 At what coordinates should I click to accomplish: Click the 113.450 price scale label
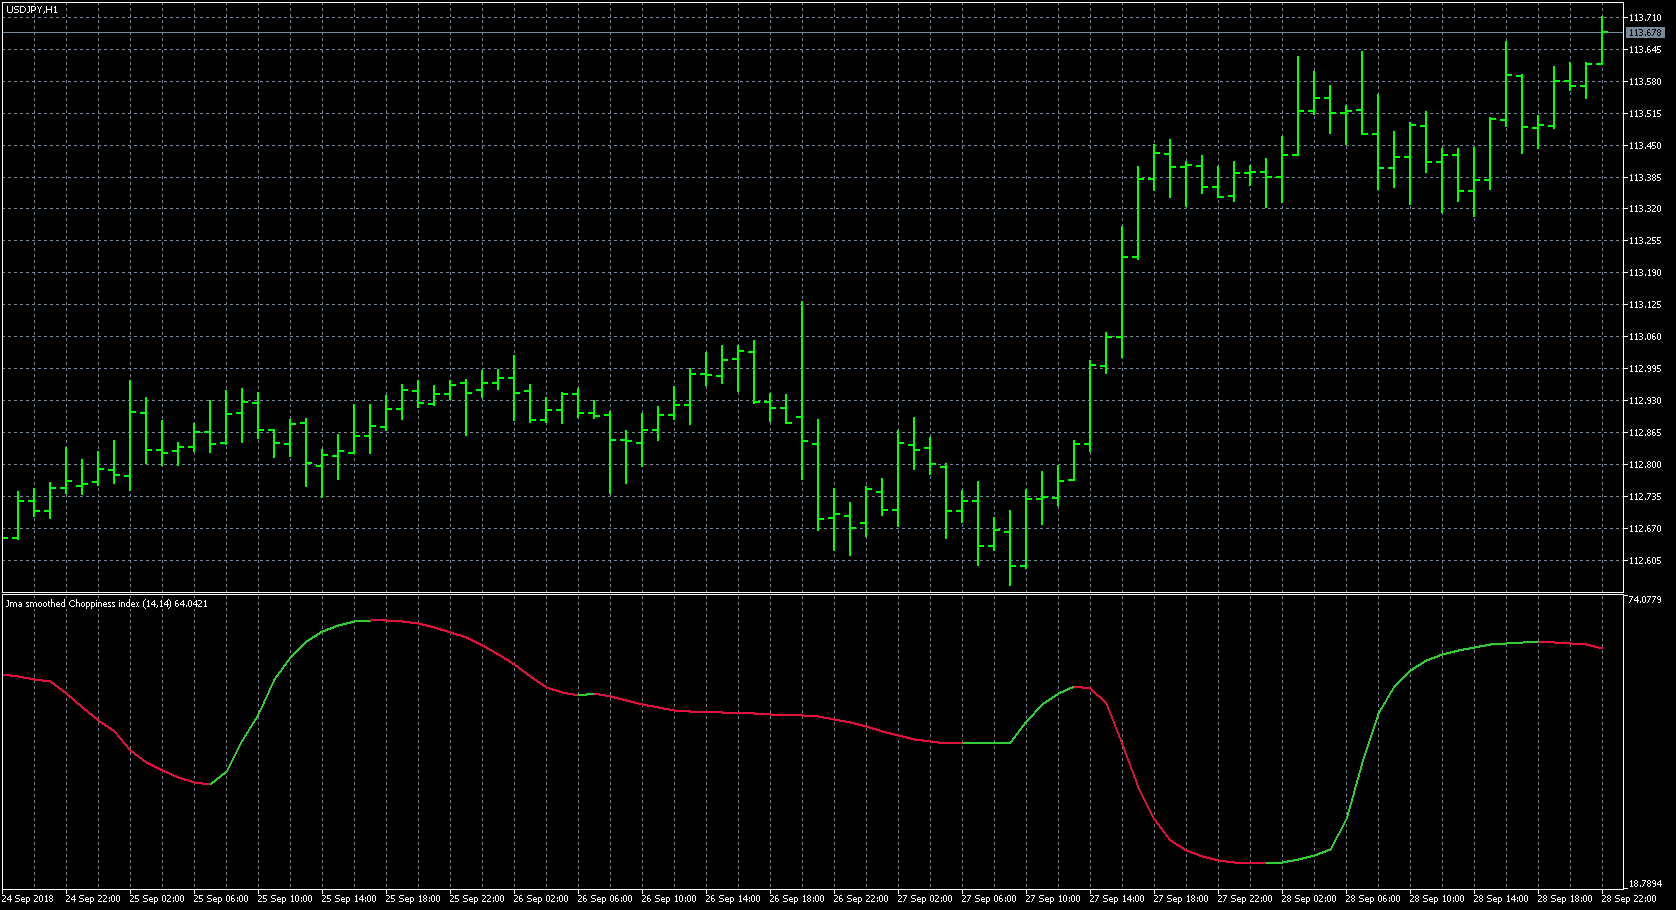(x=1645, y=146)
